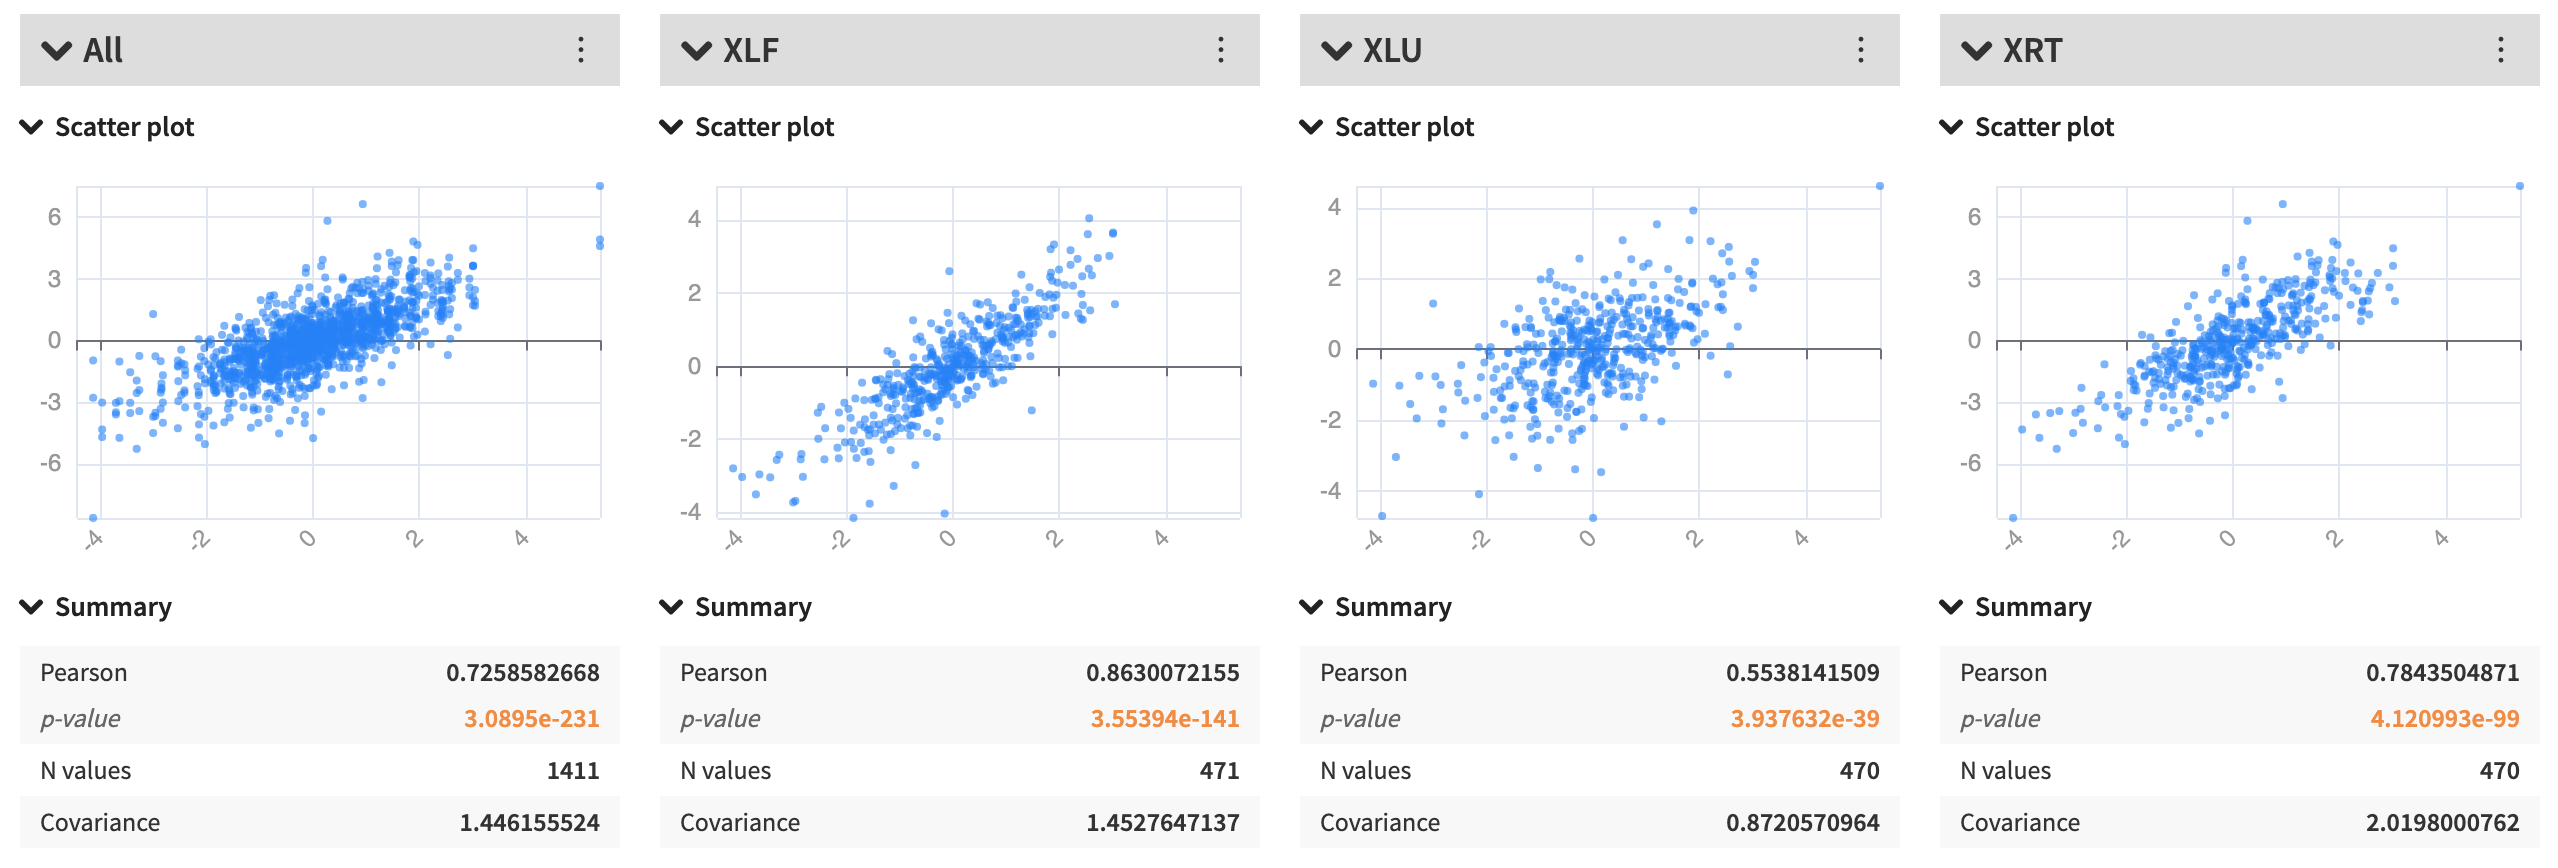Click the XRT Pearson value 0.7843504871
Screen dimensions: 2558x868
2442,673
